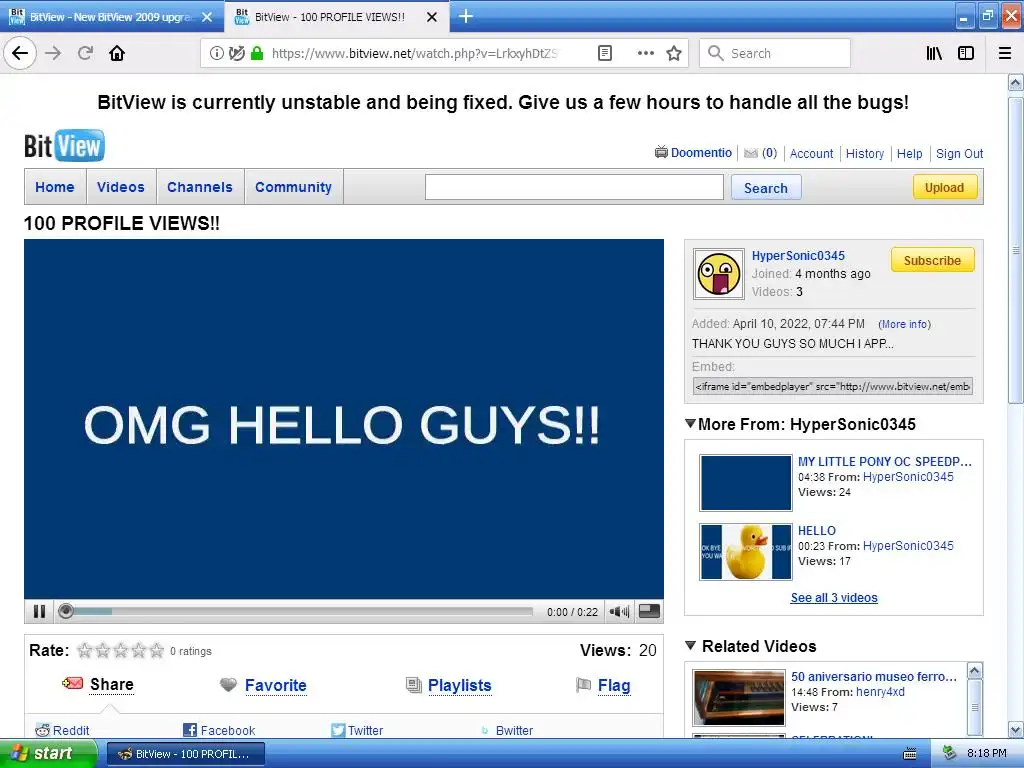Close the 100 PROFILE VIEWS tab
Image resolution: width=1024 pixels, height=768 pixels.
click(x=432, y=17)
